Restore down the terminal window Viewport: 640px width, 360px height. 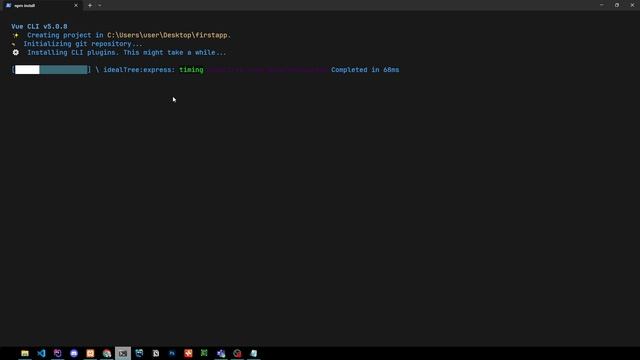tap(617, 5)
